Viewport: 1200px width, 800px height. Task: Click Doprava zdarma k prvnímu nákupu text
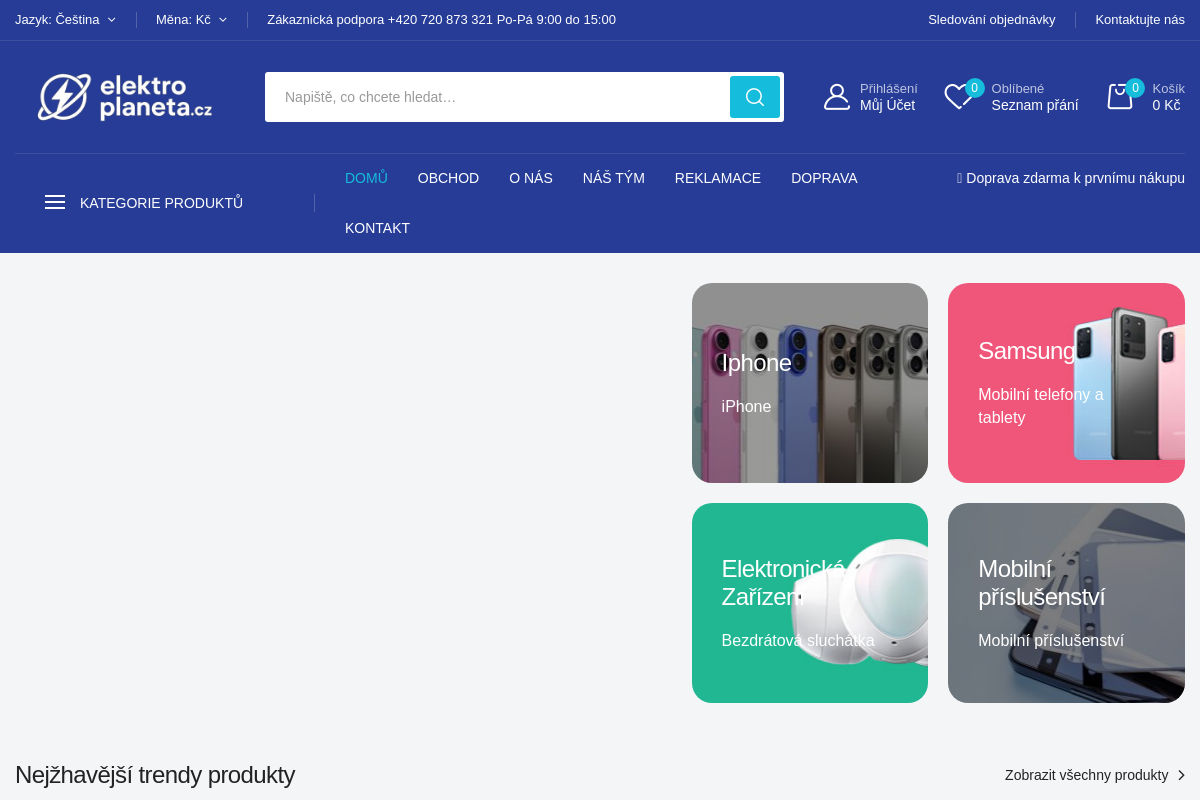(x=1071, y=178)
